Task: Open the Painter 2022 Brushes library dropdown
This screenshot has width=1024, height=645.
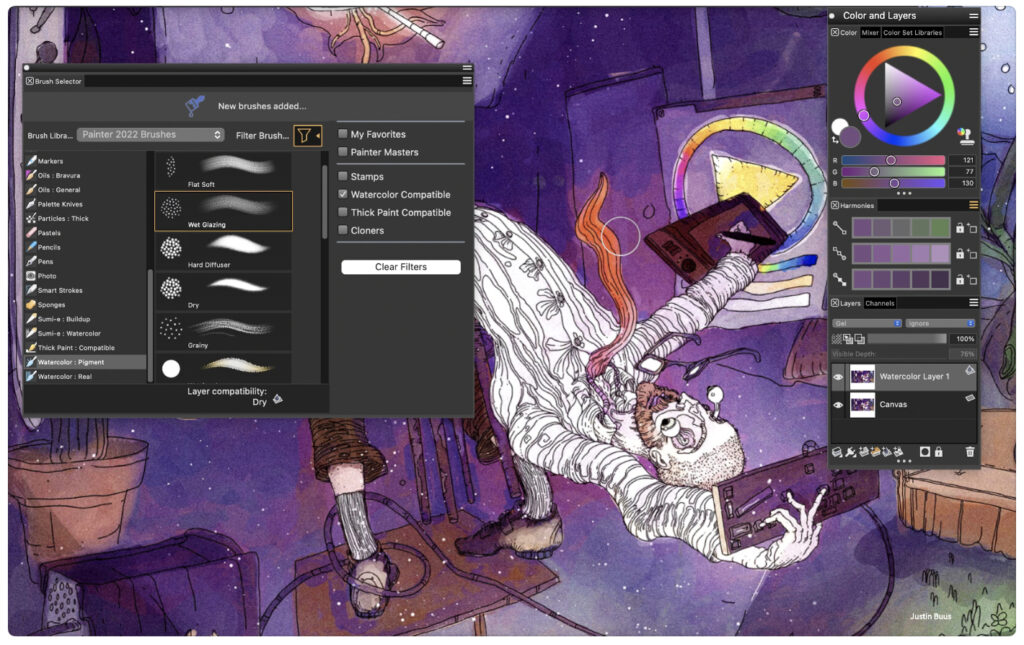Action: click(x=150, y=134)
